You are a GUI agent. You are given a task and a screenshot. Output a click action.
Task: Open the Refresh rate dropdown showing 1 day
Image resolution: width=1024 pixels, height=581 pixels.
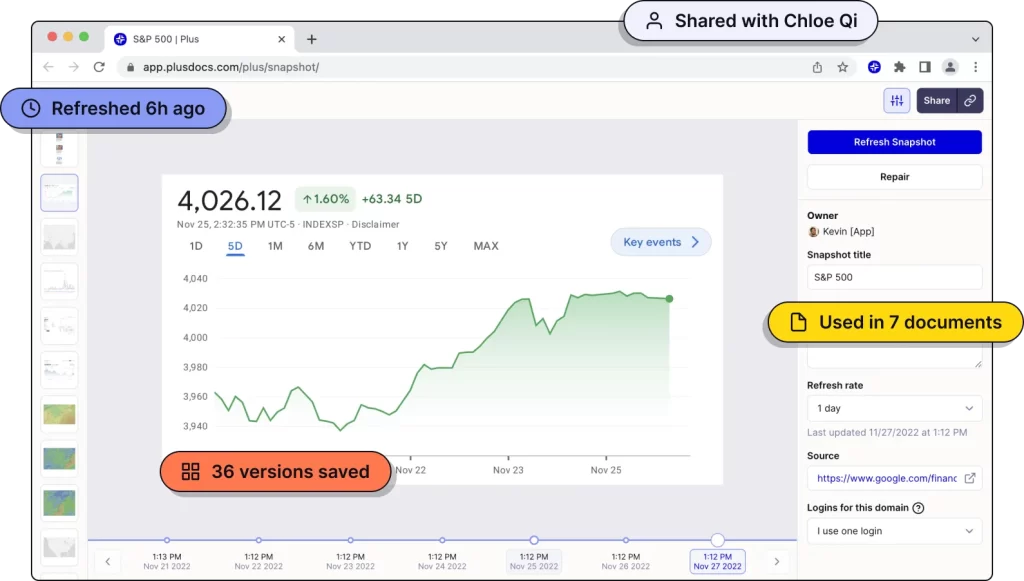click(893, 408)
